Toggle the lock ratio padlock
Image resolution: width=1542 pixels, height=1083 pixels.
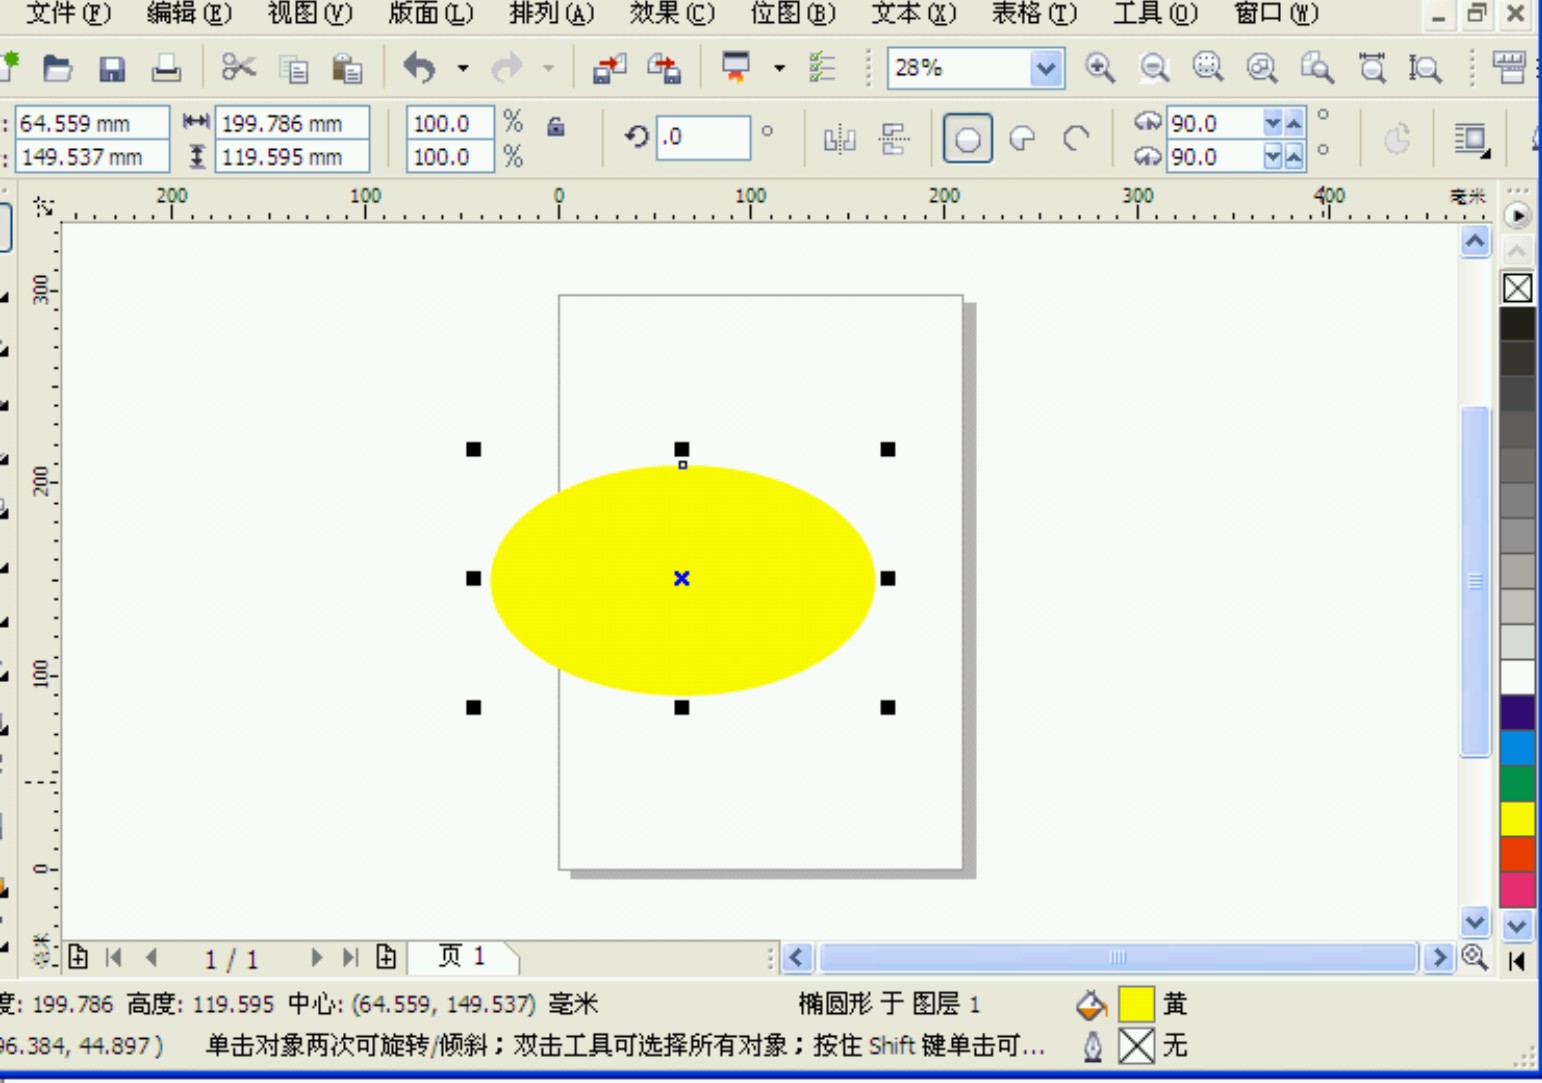pyautogui.click(x=556, y=126)
